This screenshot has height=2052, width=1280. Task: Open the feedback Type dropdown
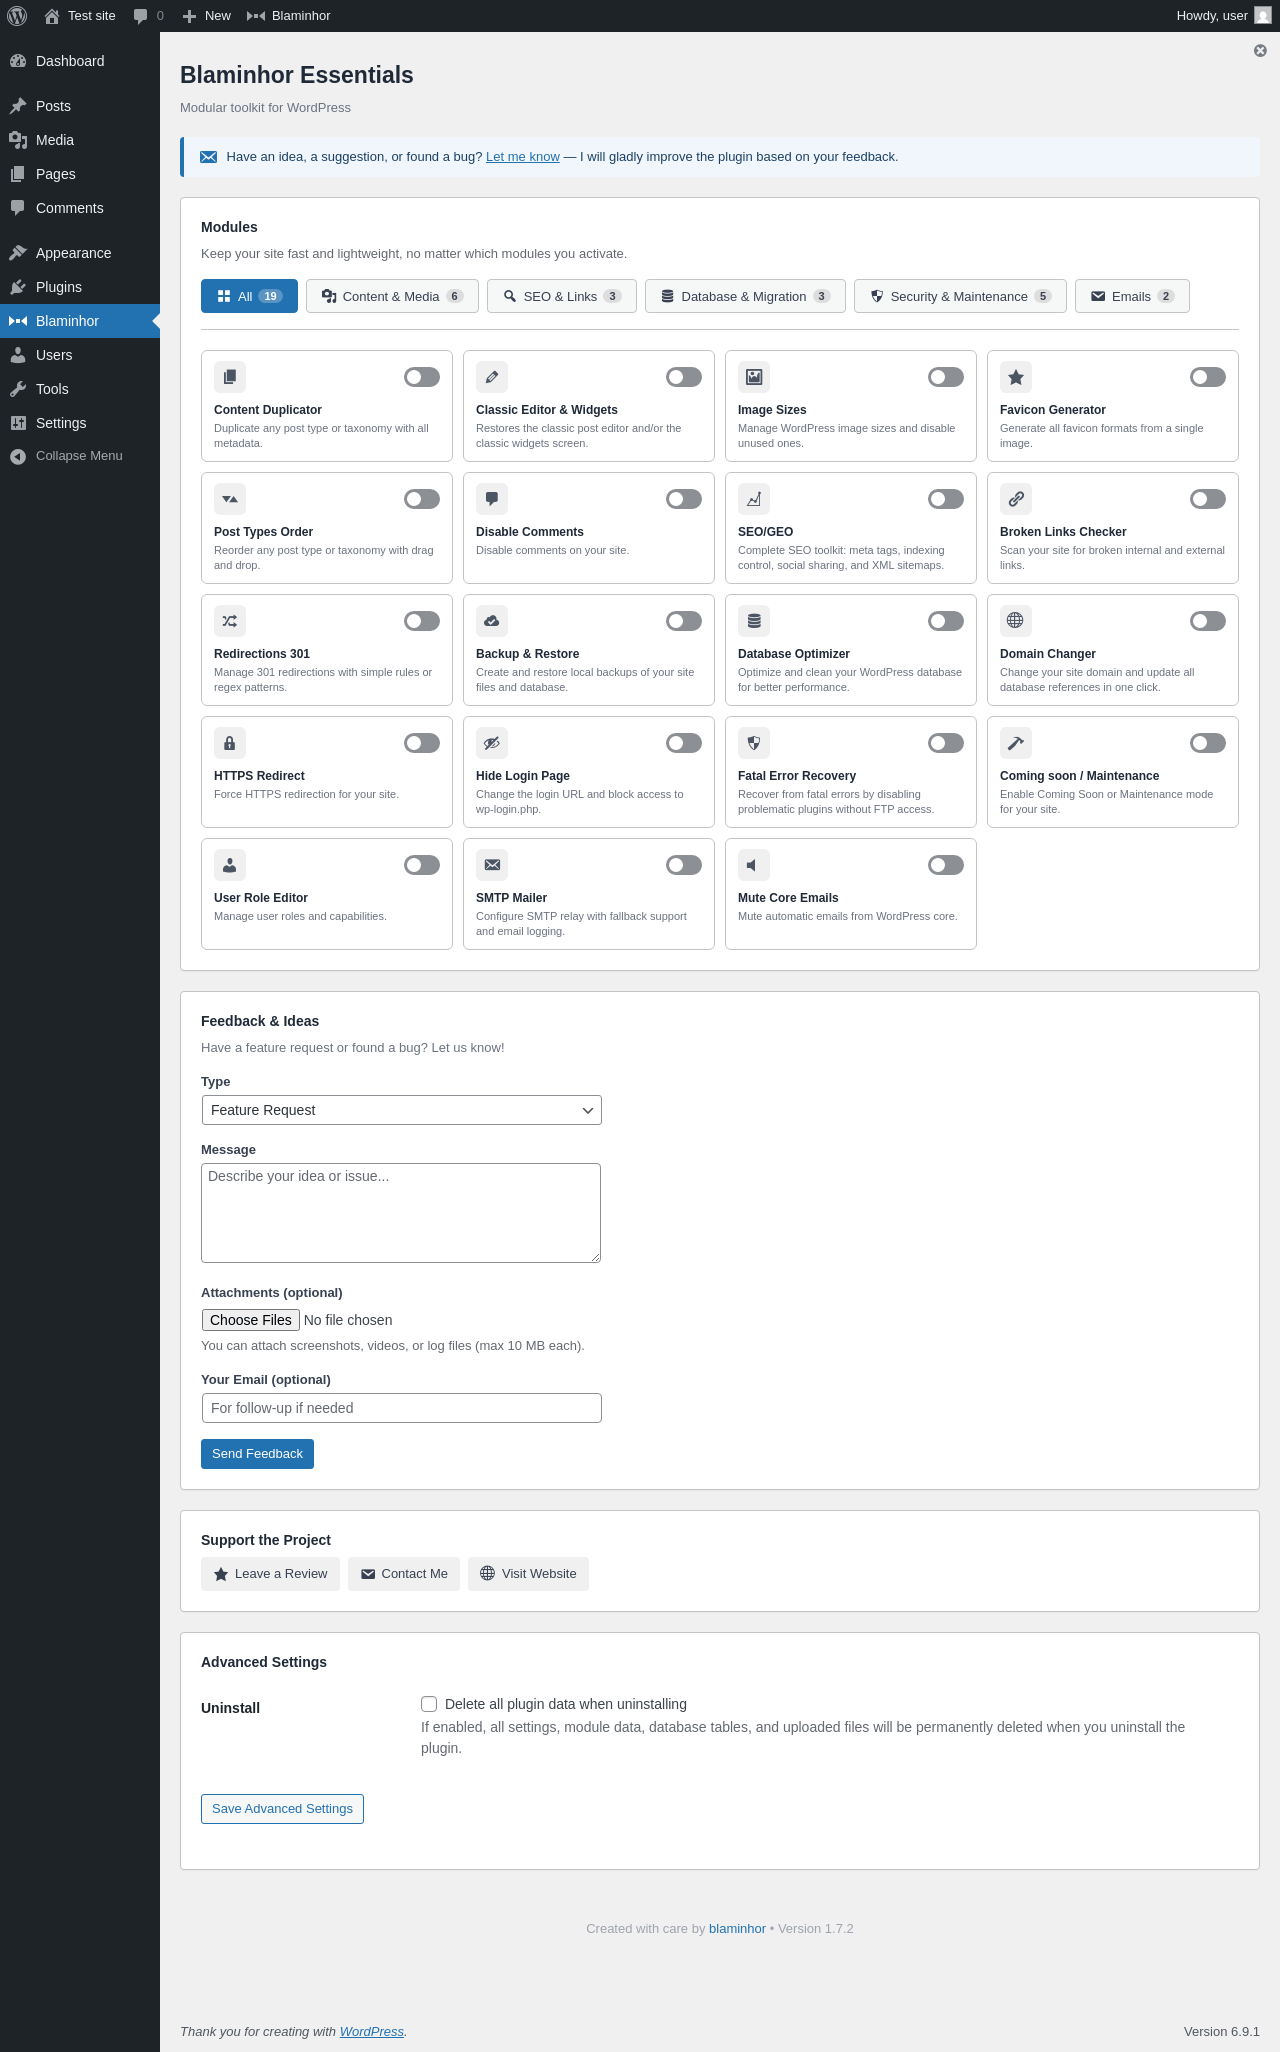click(401, 1110)
